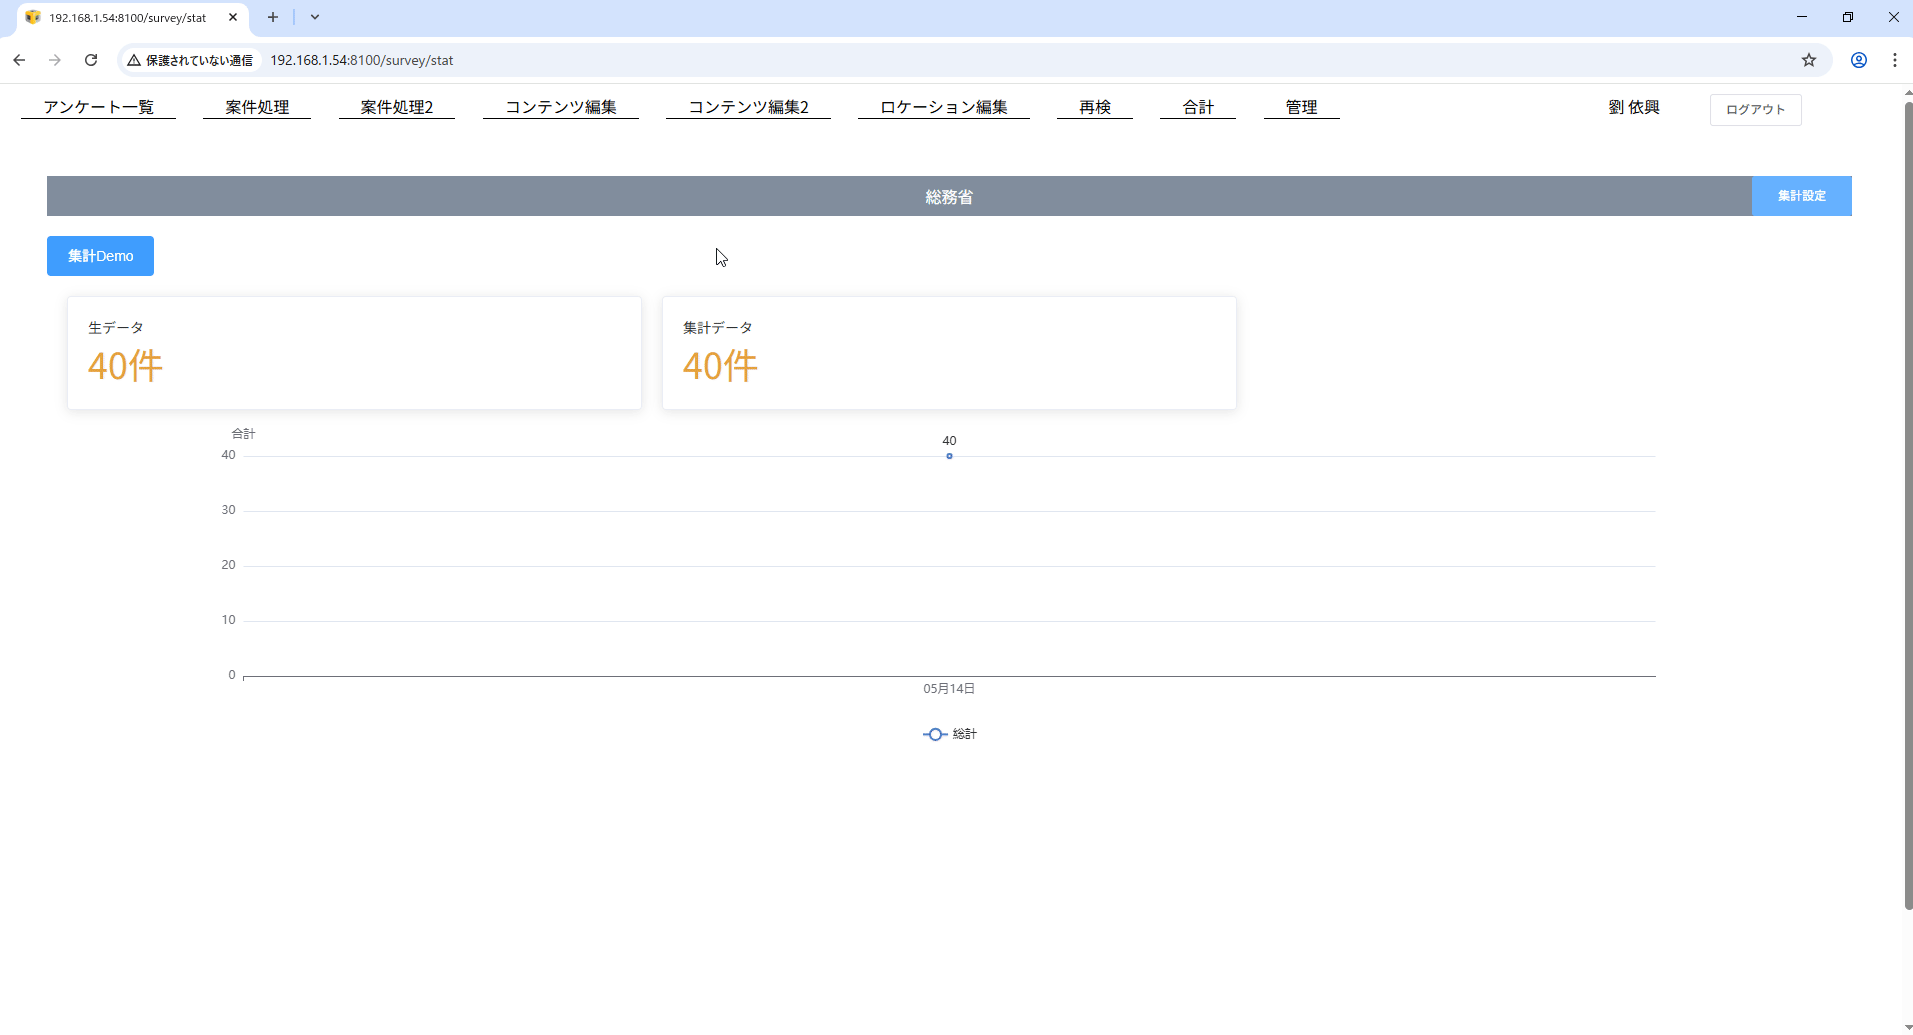Screen dimensions: 1913x1035
Task: Click the 保護されていない通信 security warning icon
Action: (x=134, y=60)
